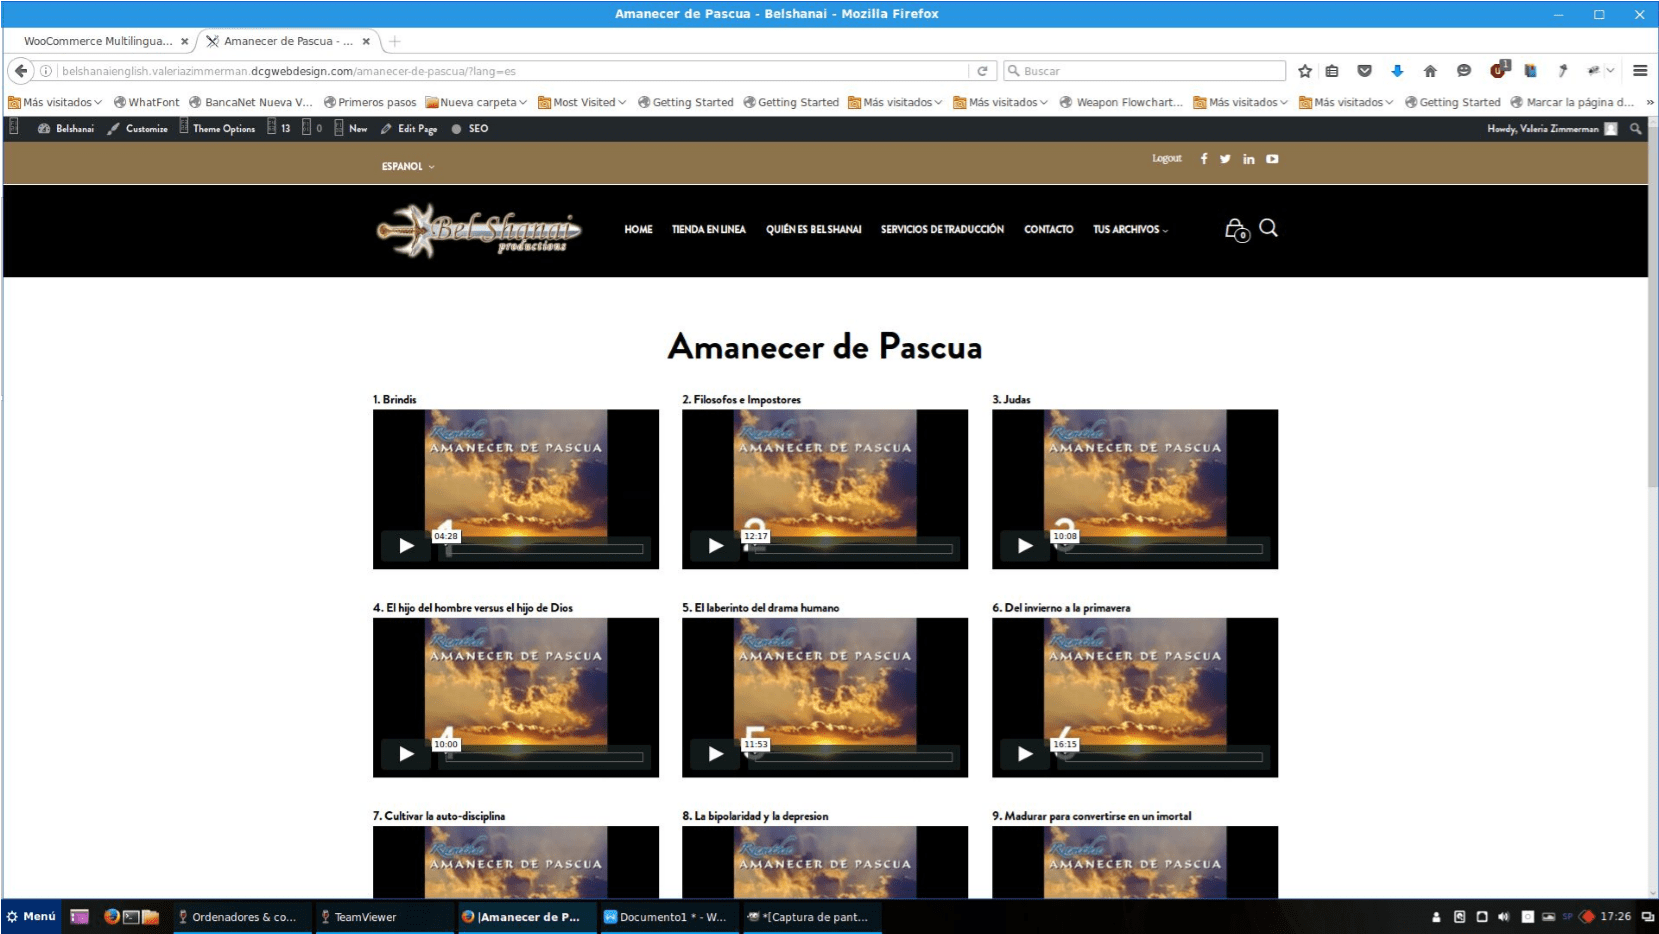This screenshot has height=934, width=1659.
Task: Open the WhatFont bookmark
Action: tap(146, 102)
